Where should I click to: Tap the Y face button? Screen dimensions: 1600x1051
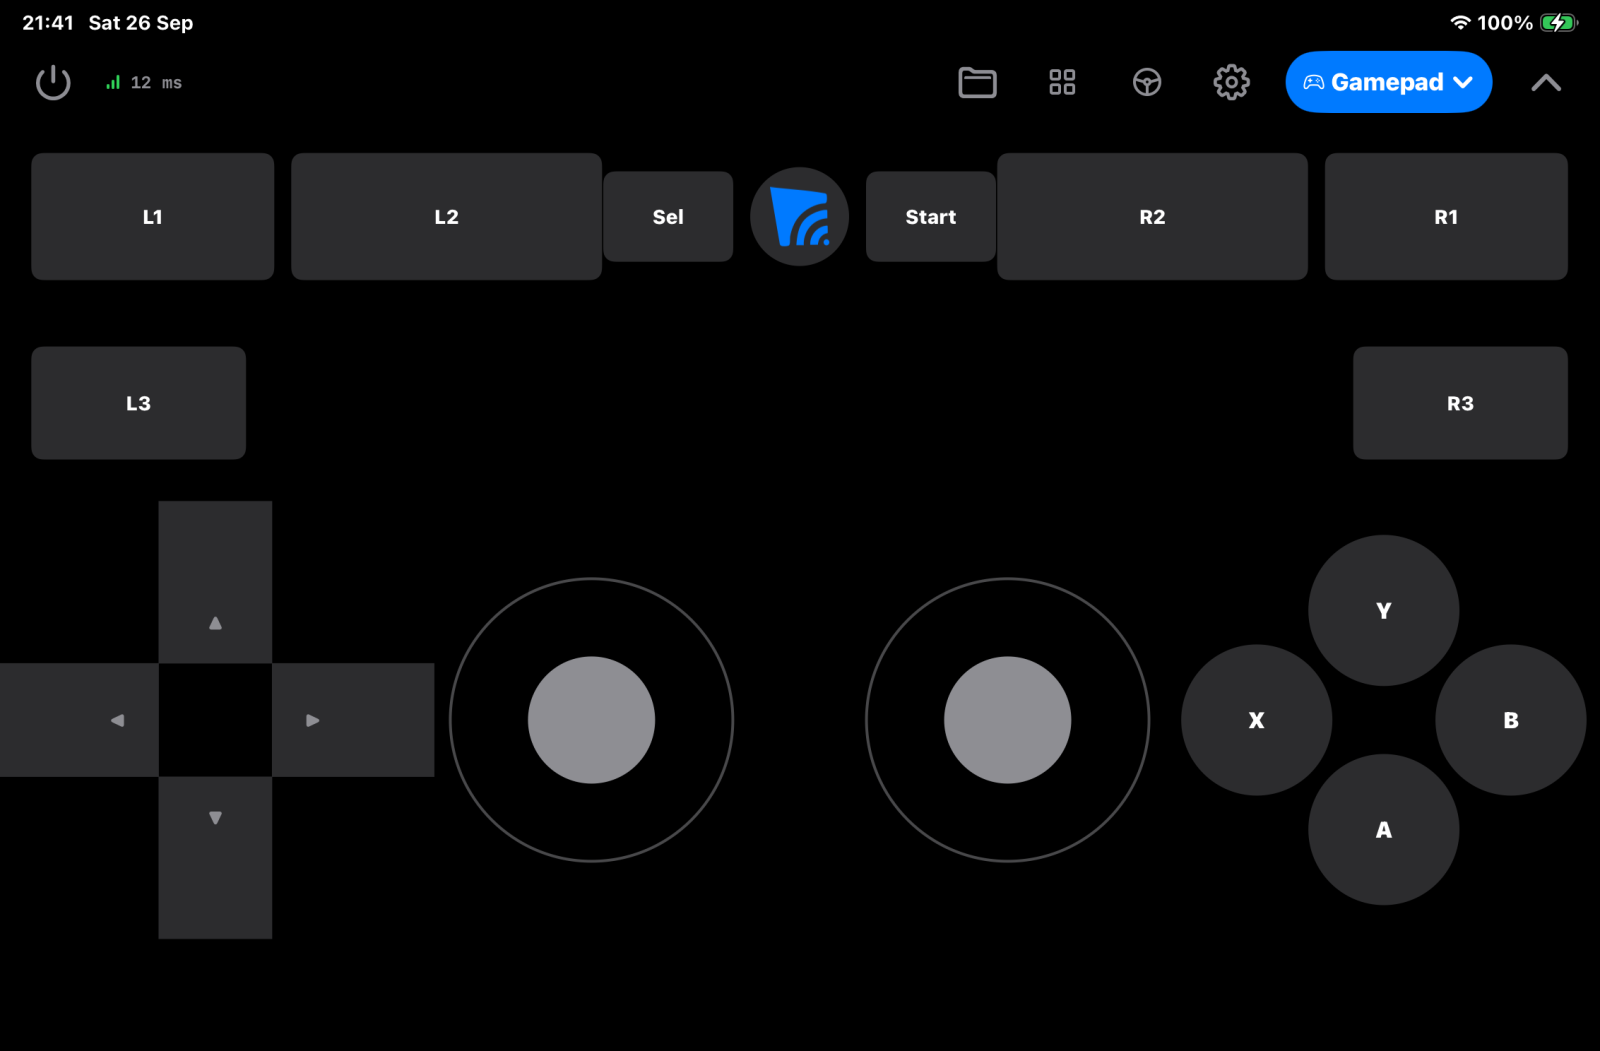[x=1384, y=610]
